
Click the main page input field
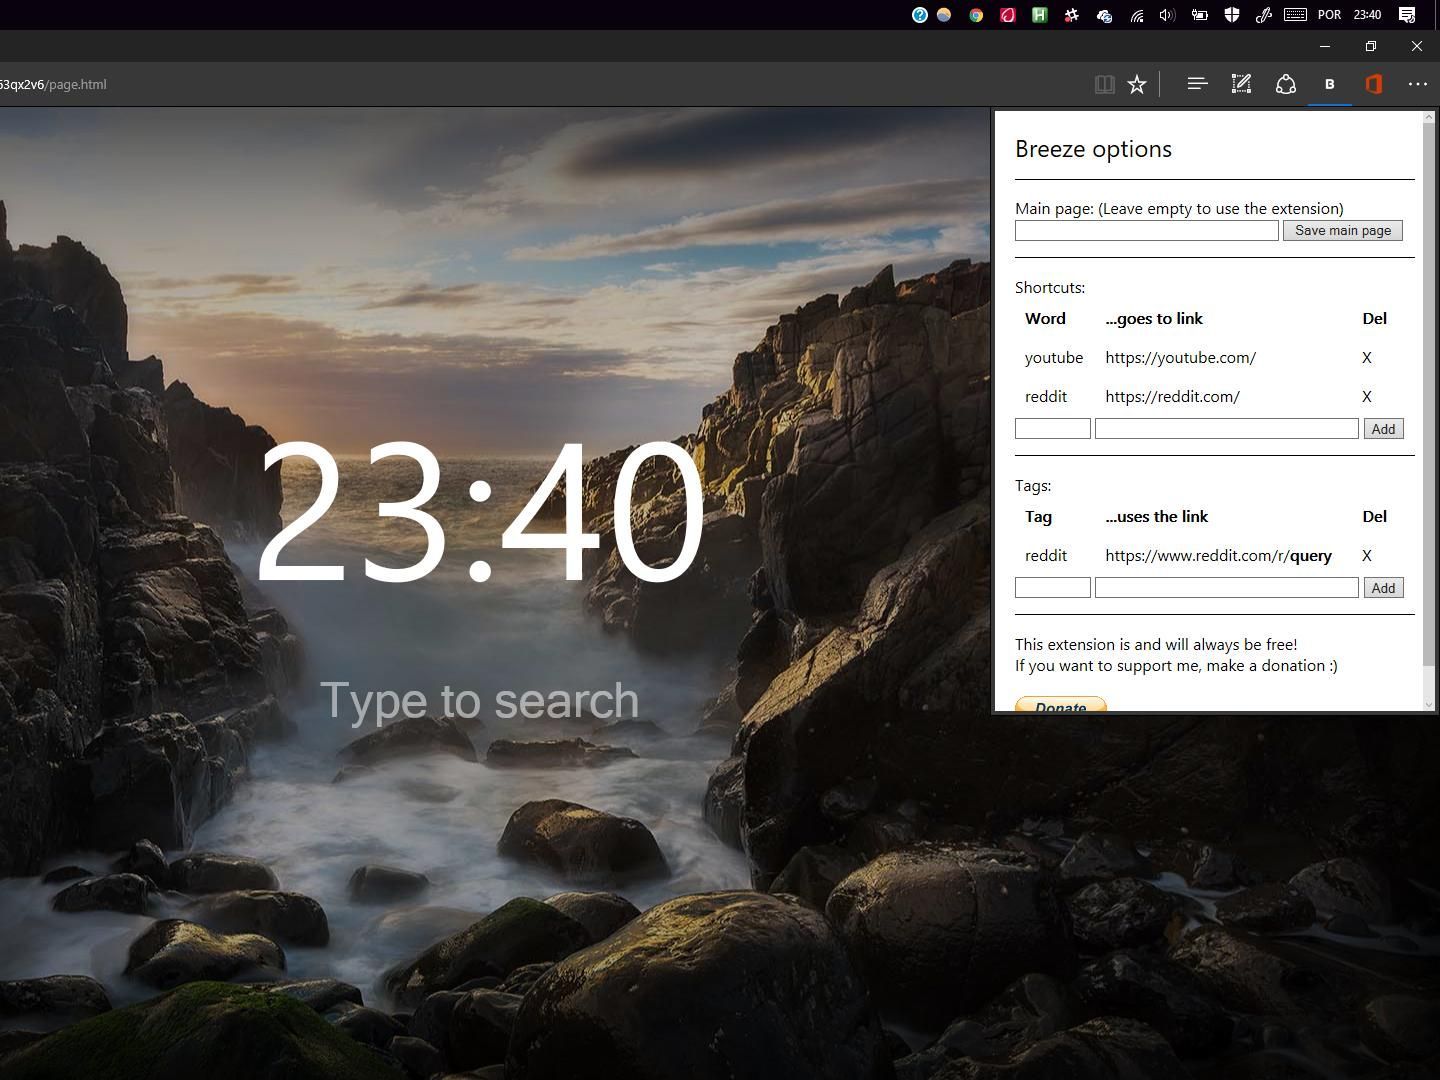click(1146, 230)
